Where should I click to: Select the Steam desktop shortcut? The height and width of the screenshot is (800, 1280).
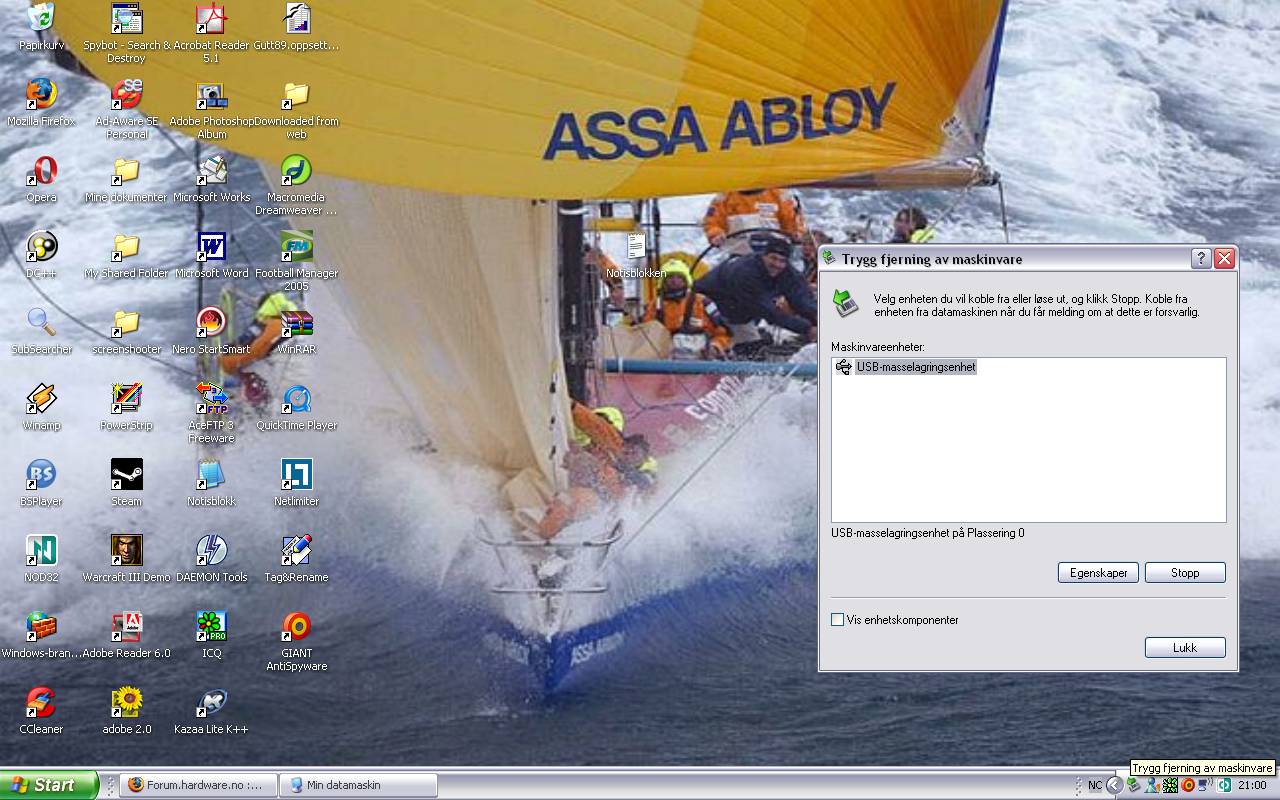coord(126,476)
